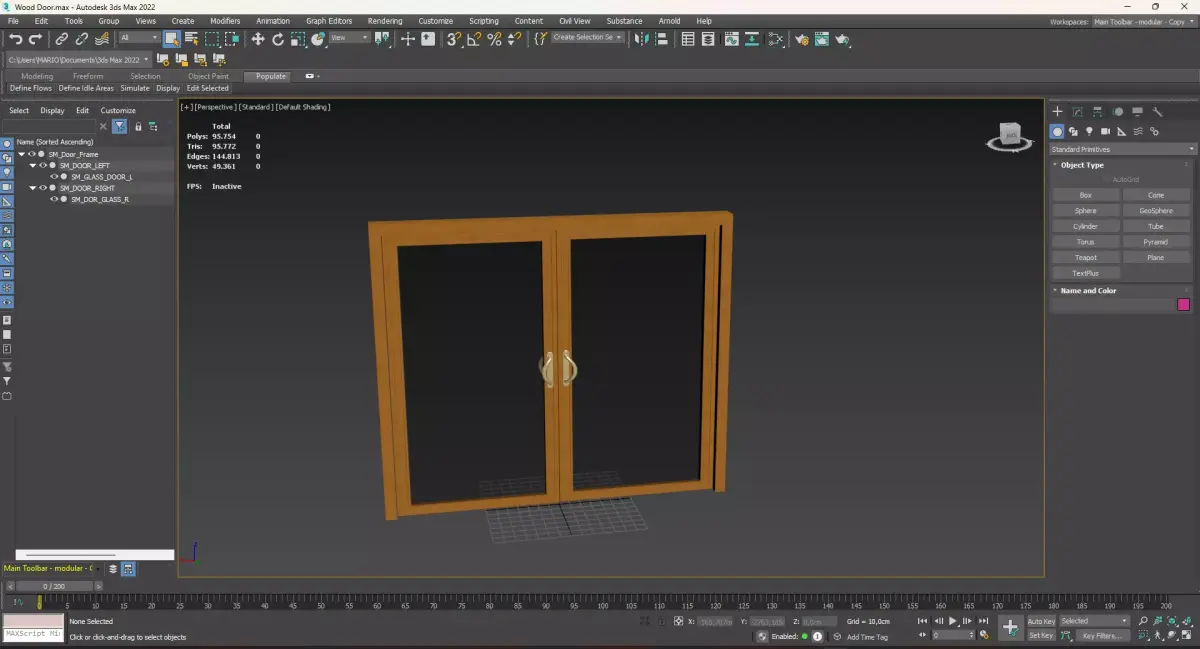Viewport: 1200px width, 649px height.
Task: Open Select by Name dialog icon
Action: point(192,39)
